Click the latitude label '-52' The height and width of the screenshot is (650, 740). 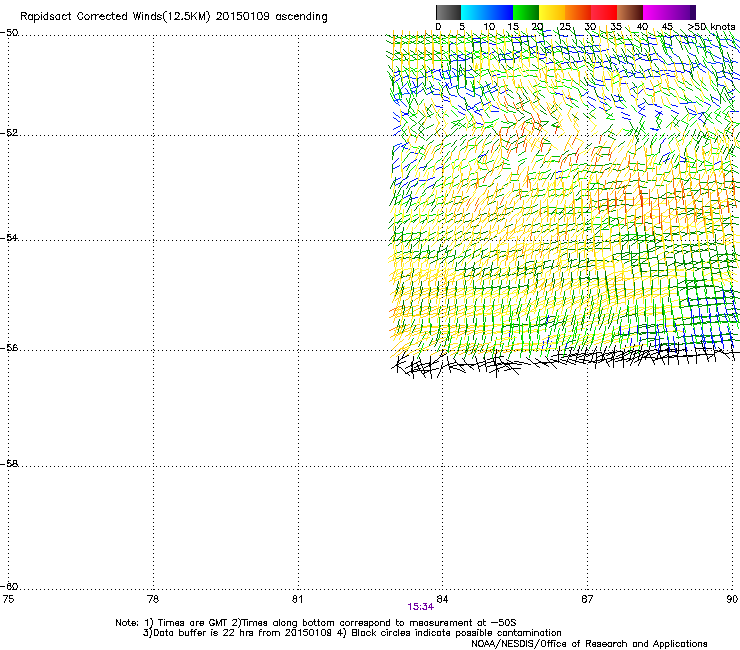tap(9, 133)
